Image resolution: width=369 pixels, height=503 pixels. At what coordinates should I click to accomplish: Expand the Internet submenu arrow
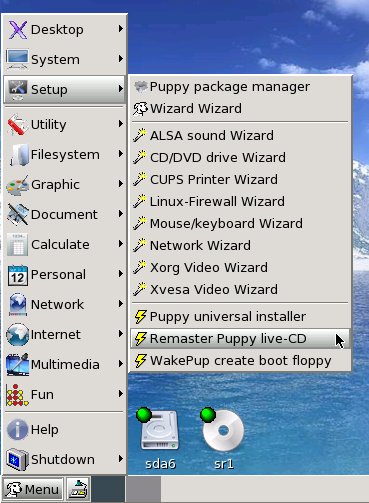point(121,334)
